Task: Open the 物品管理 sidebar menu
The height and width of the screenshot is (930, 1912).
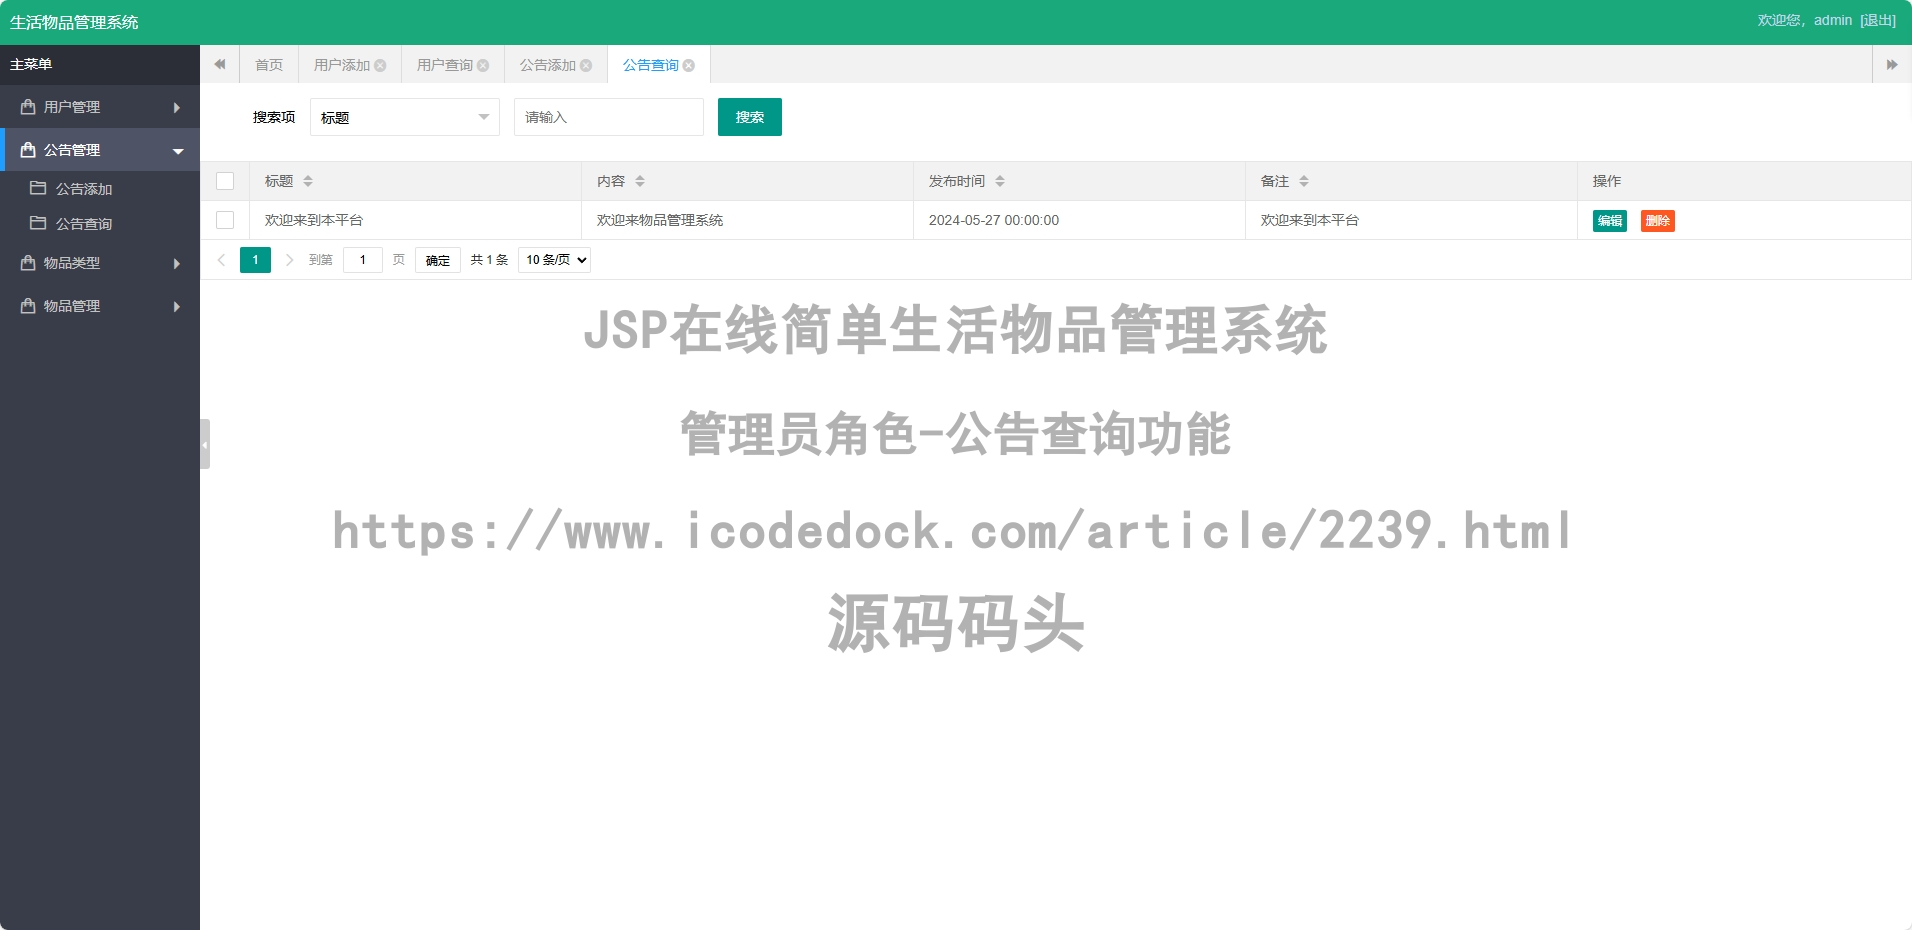Action: 100,306
